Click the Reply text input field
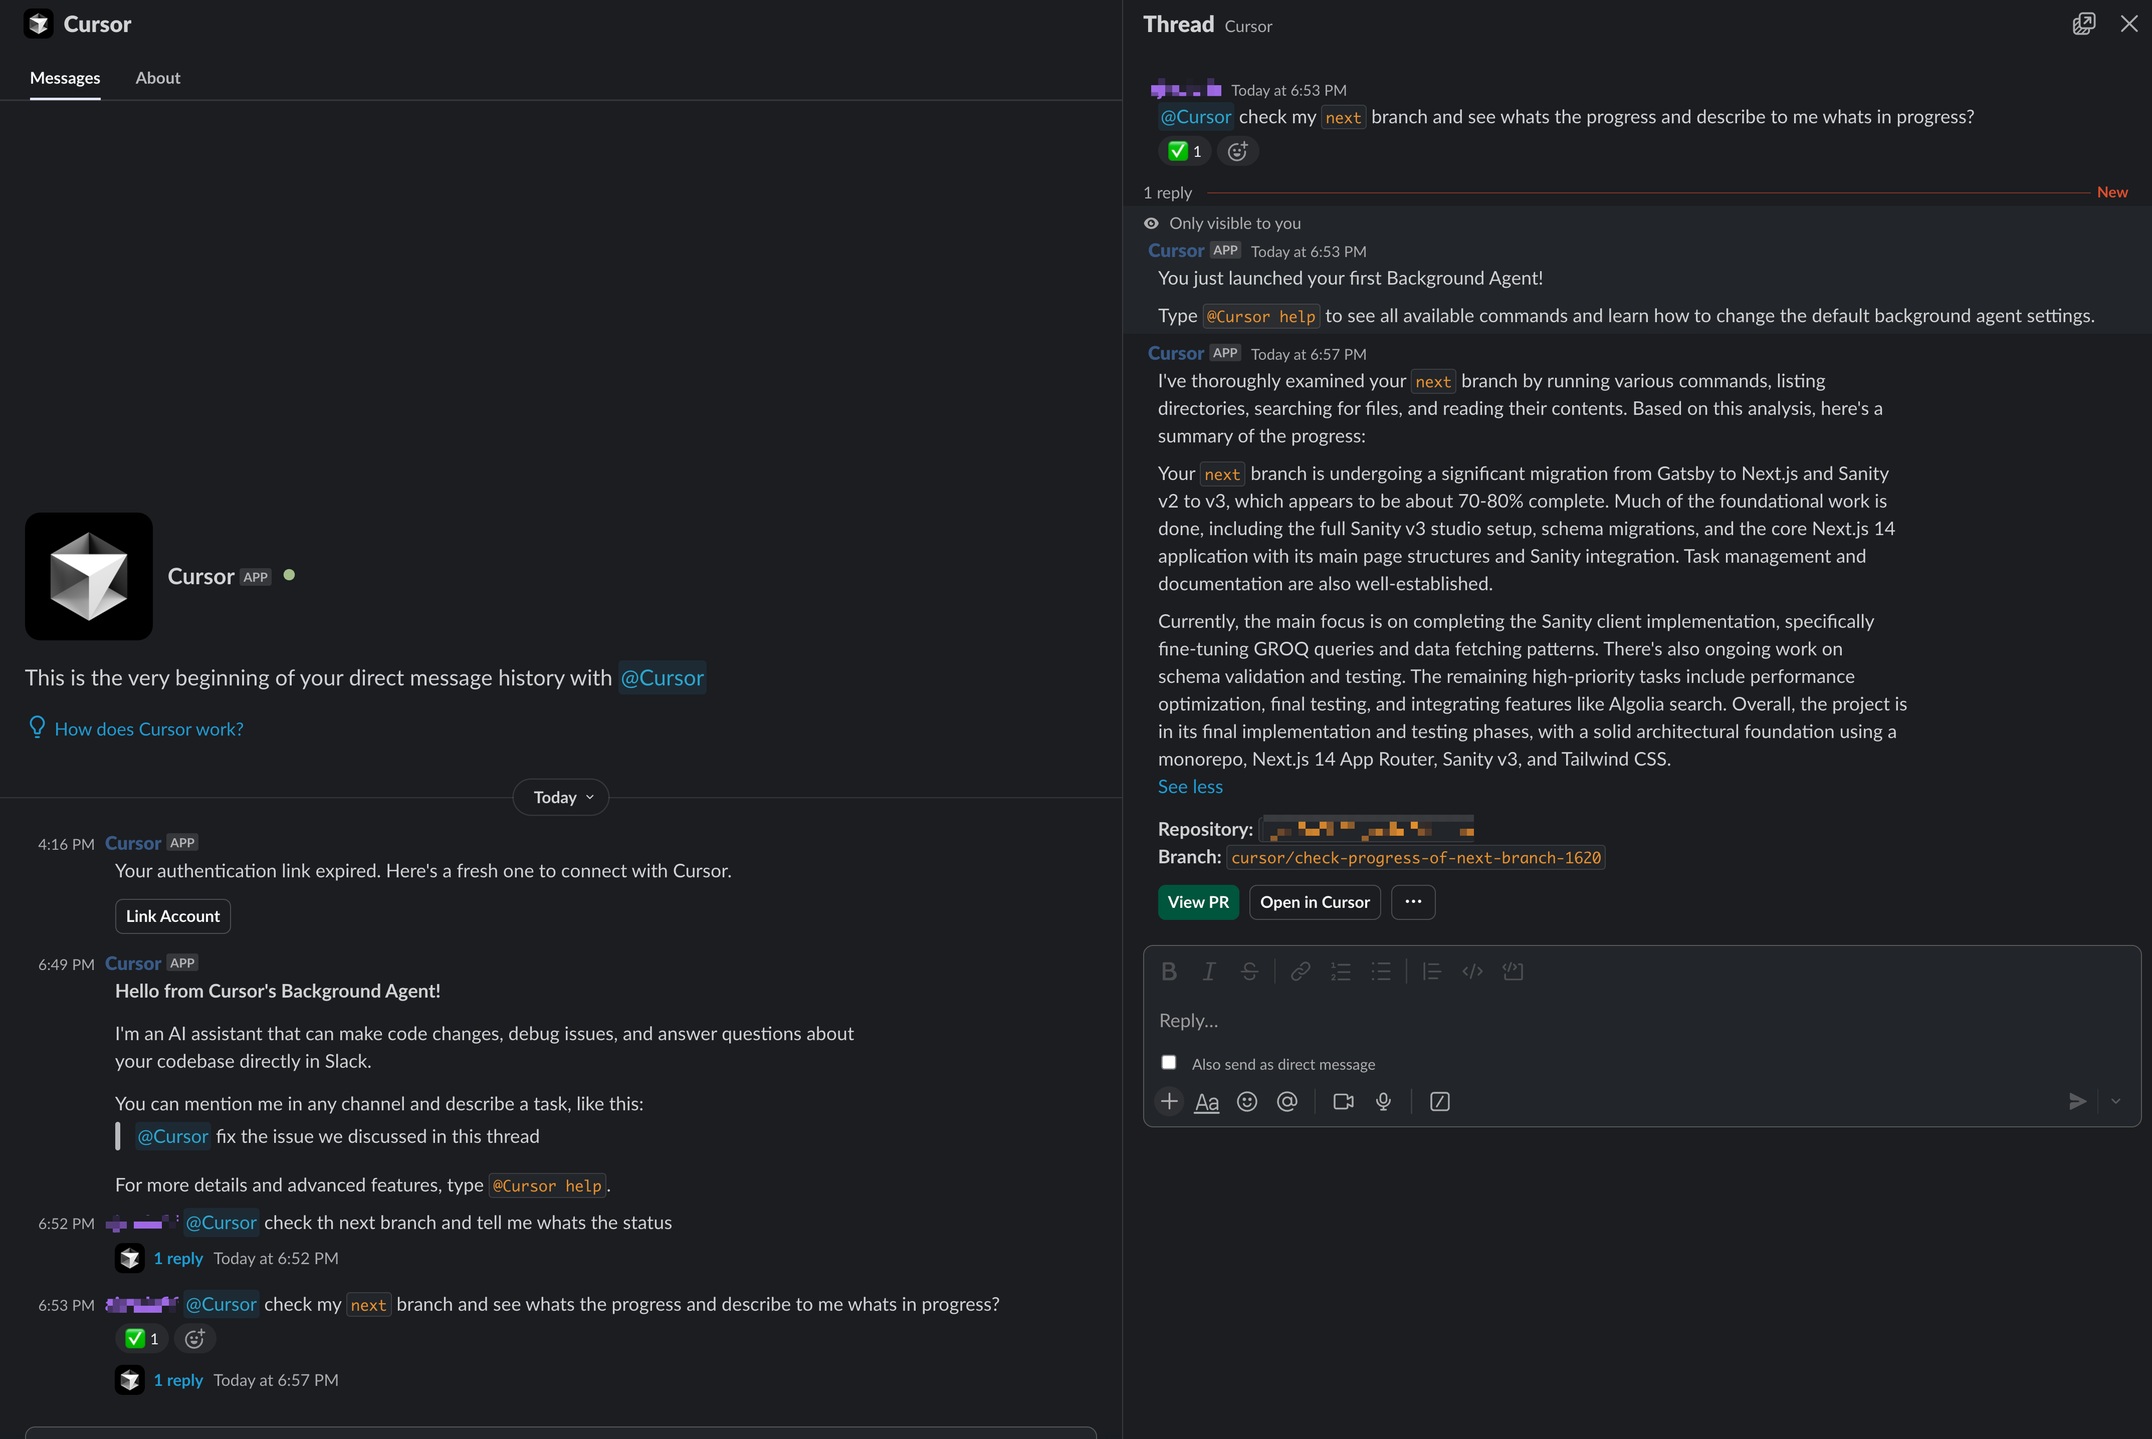 point(1640,1020)
